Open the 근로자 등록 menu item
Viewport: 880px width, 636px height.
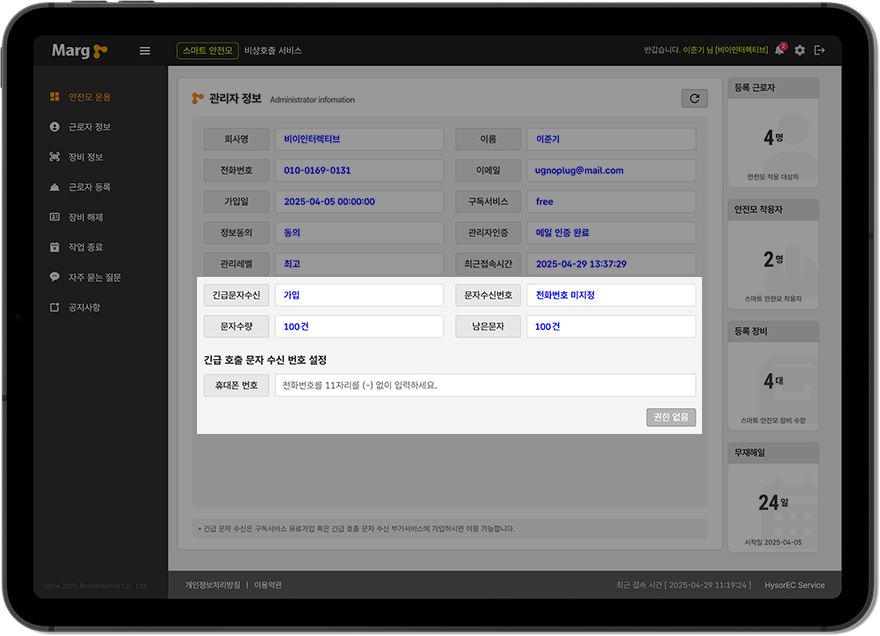pyautogui.click(x=90, y=187)
